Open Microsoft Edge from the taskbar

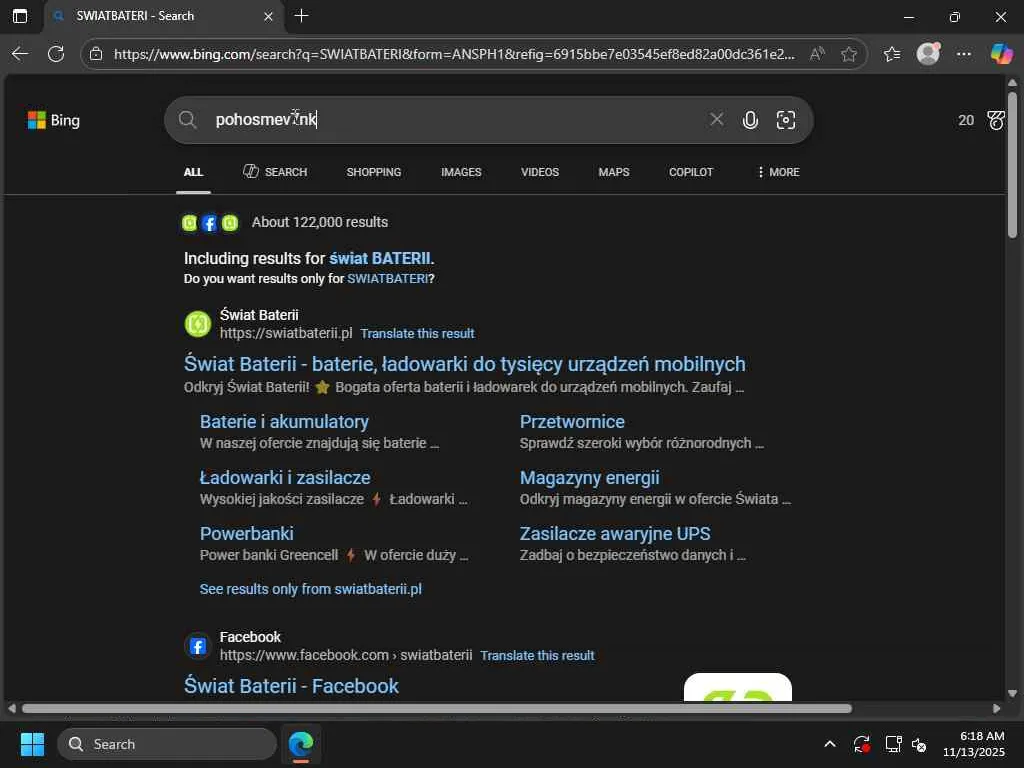tap(301, 744)
